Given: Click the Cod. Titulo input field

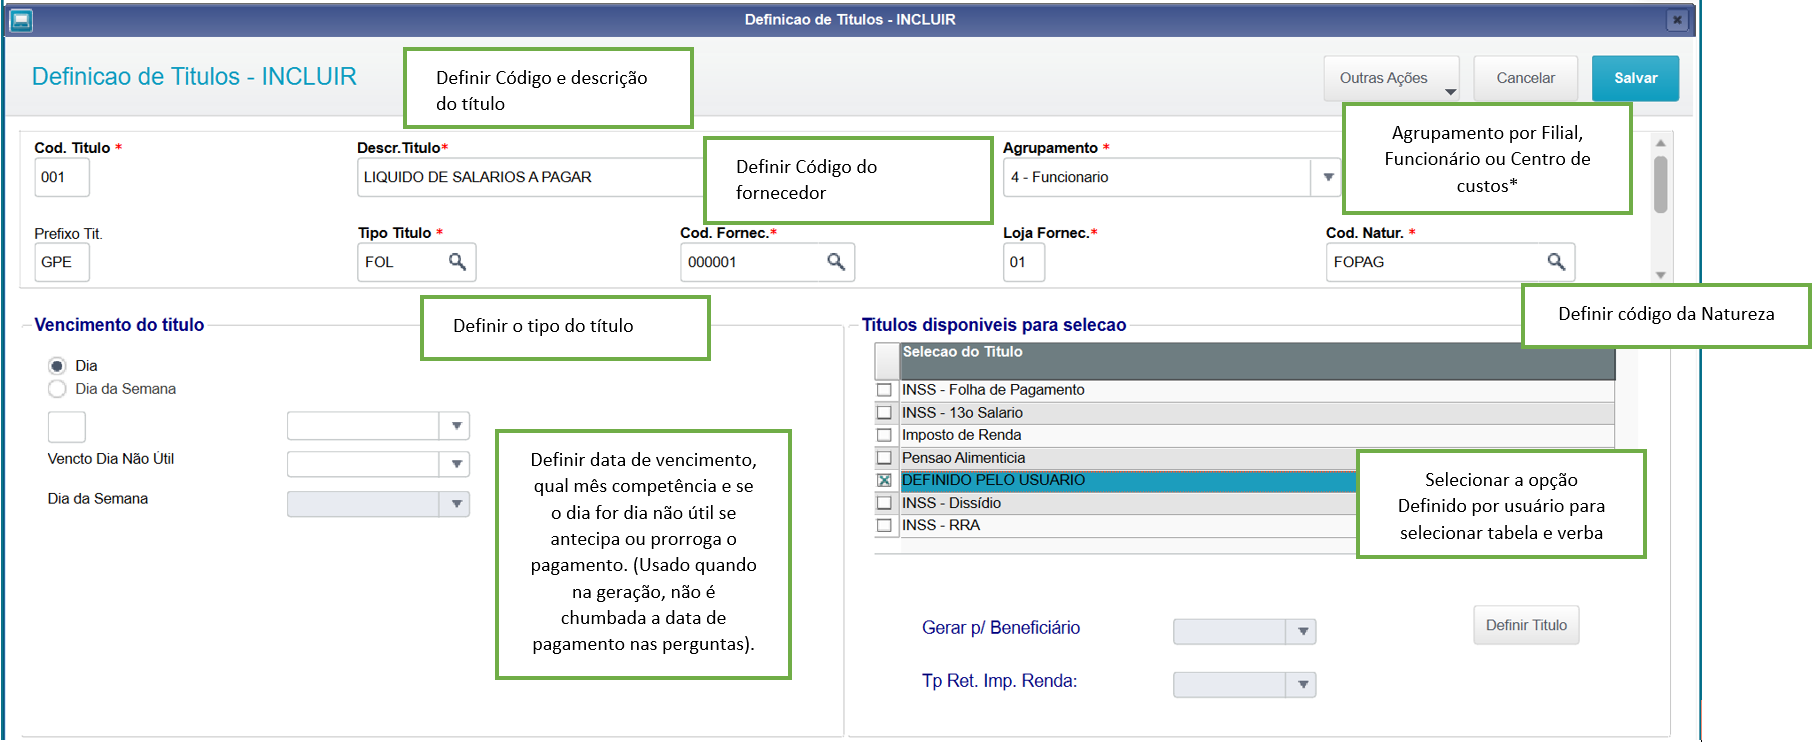Looking at the screenshot, I should coord(62,177).
